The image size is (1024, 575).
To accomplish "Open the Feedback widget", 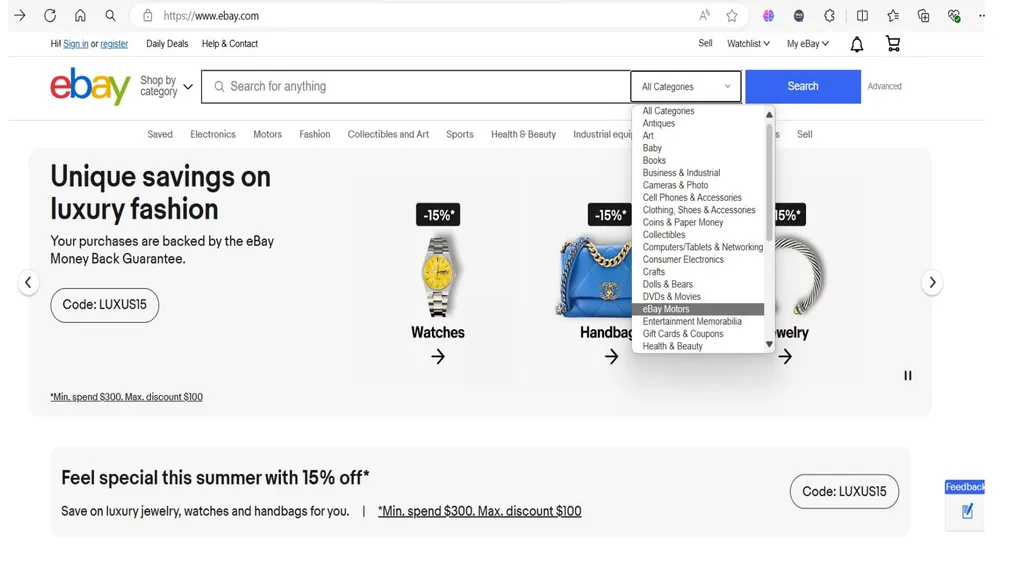I will (965, 504).
